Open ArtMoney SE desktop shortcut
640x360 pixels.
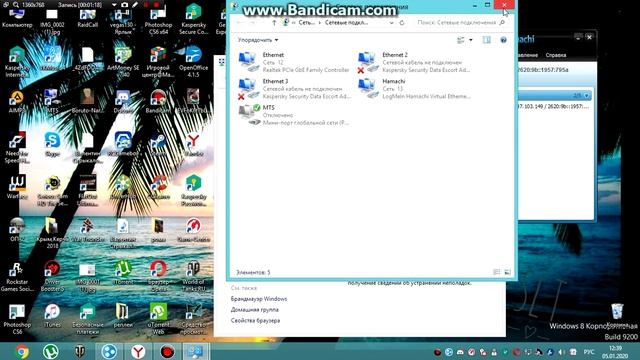[x=123, y=62]
